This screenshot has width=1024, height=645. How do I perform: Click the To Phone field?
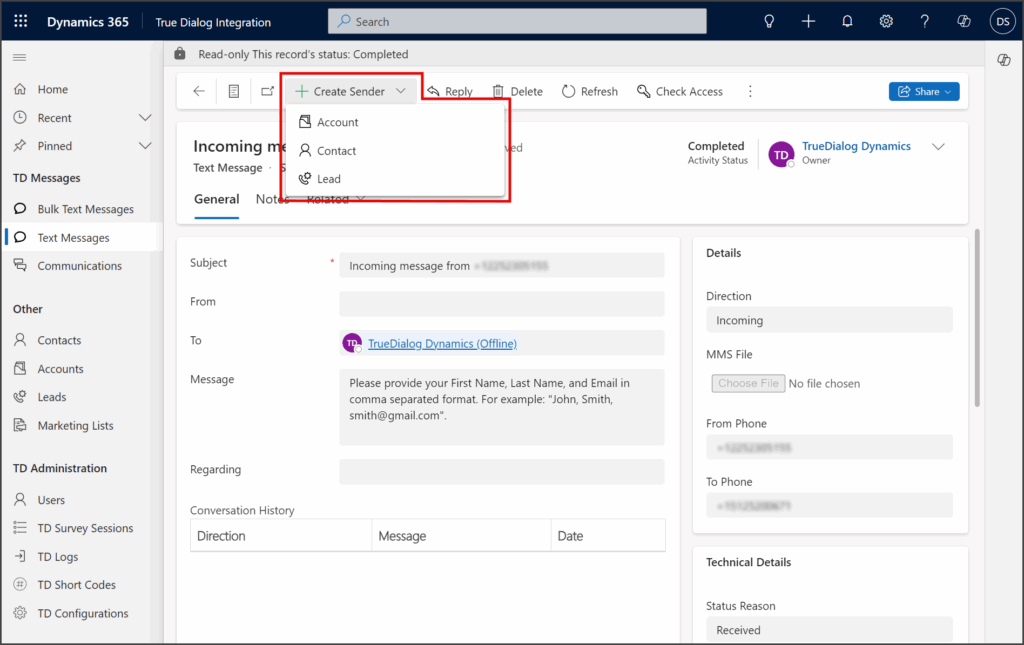click(829, 506)
